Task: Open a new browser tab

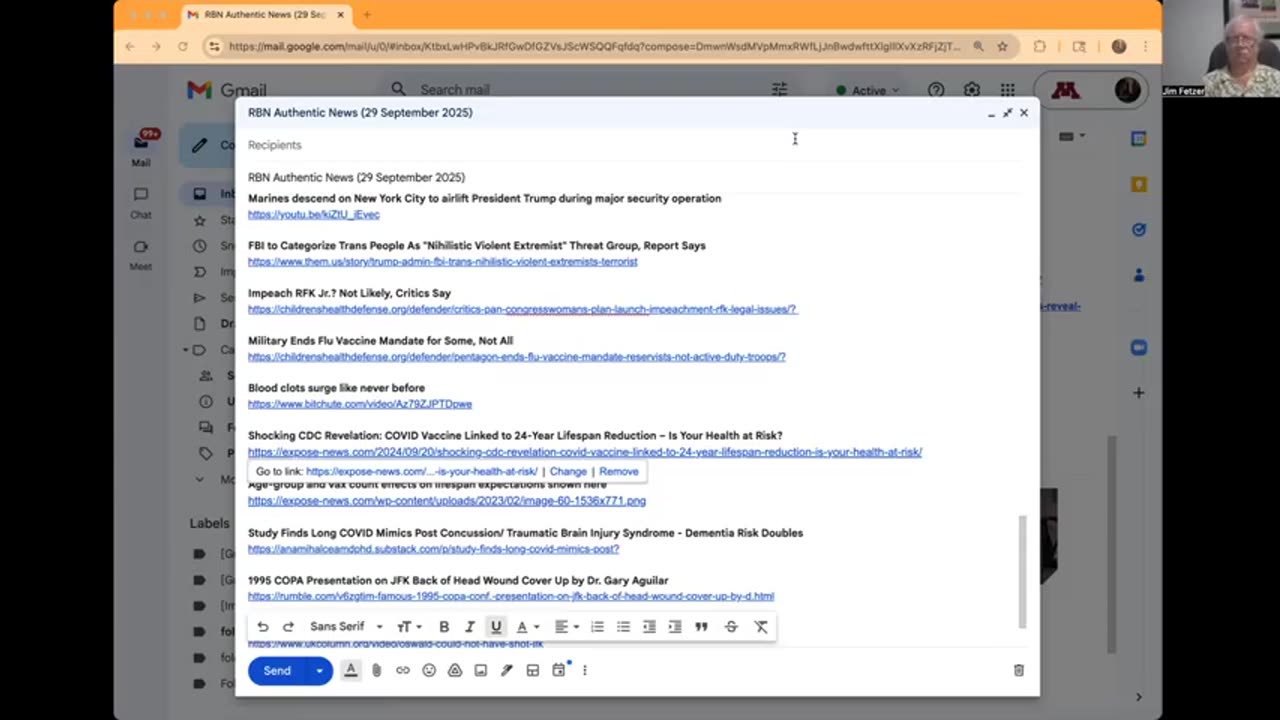Action: [x=367, y=15]
